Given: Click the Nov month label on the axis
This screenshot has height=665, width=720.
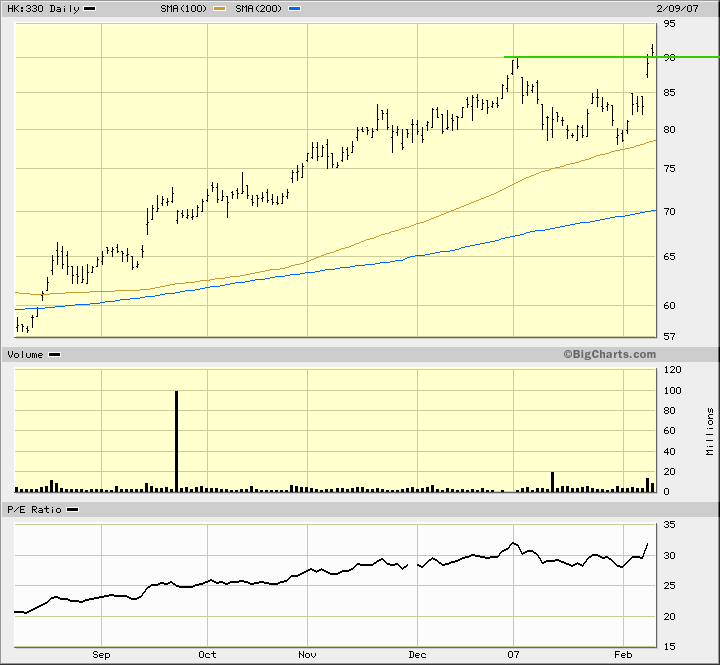Looking at the screenshot, I should point(307,654).
